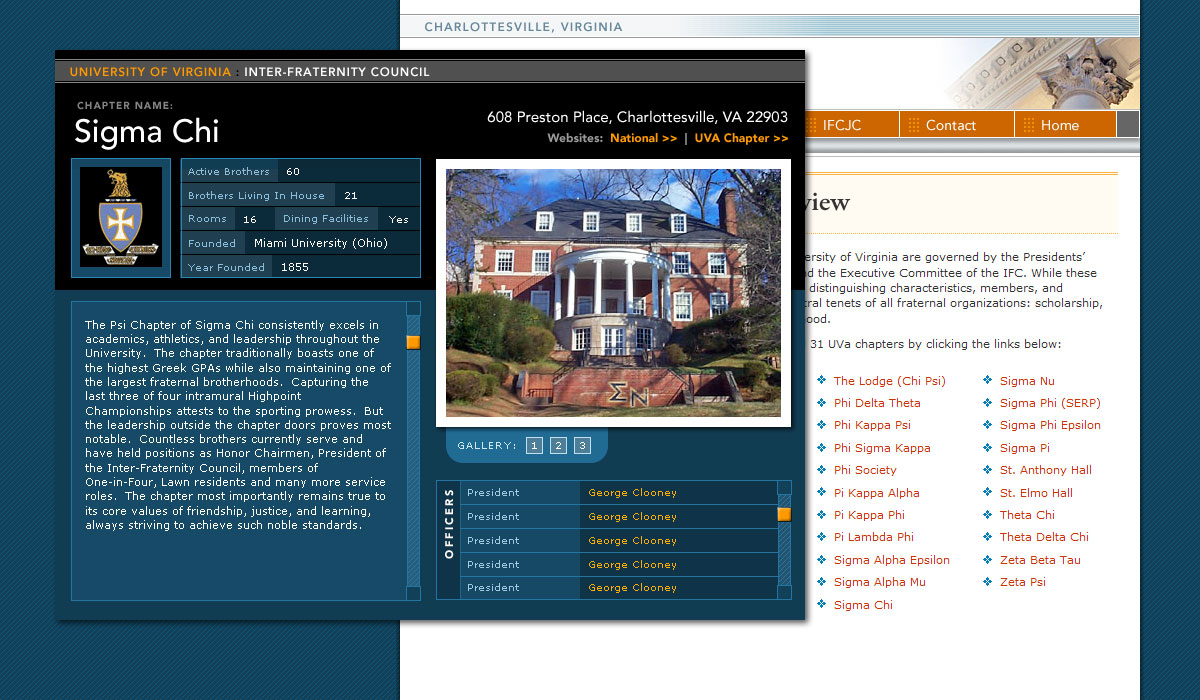Click the "Sigma Chi" chapter name heading
Viewport: 1200px width, 700px height.
pyautogui.click(x=147, y=131)
